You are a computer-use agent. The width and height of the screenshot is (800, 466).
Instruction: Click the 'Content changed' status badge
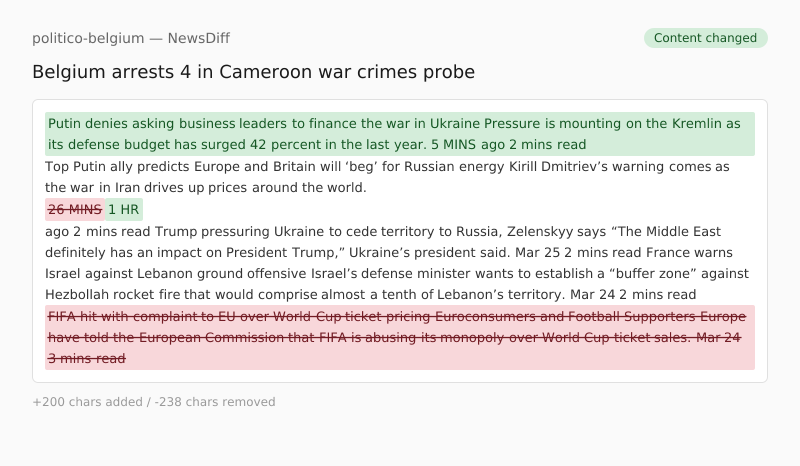tap(705, 38)
